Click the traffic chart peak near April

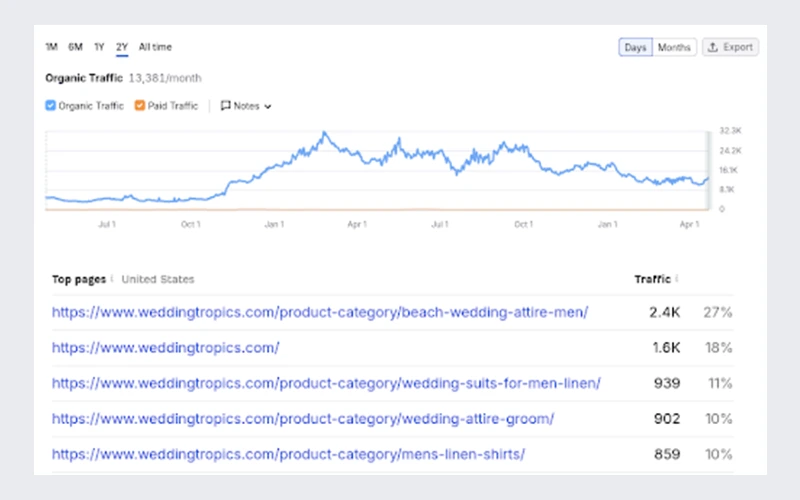click(323, 133)
